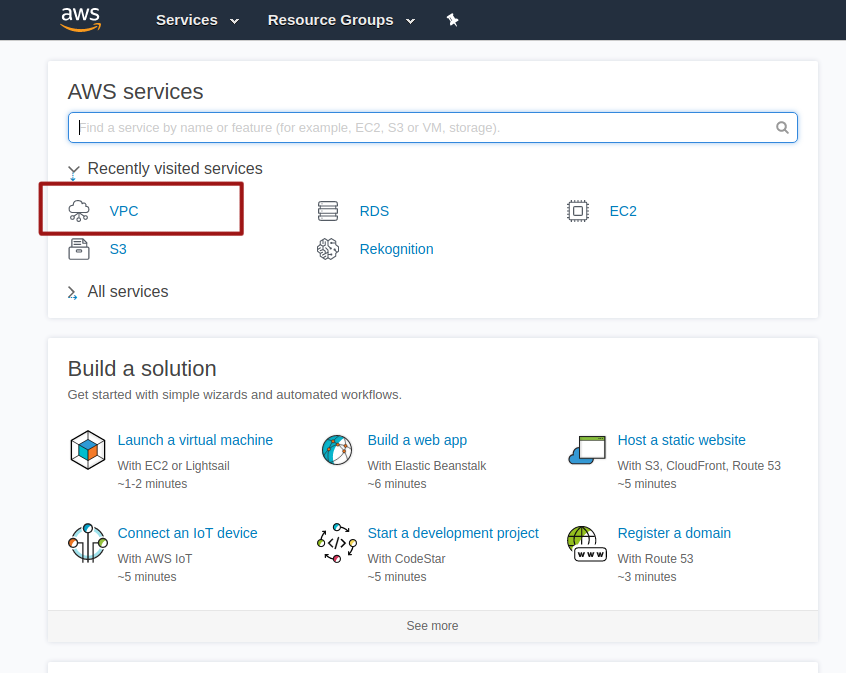This screenshot has width=846, height=673.
Task: Click the S3 bucket icon
Action: 79,249
